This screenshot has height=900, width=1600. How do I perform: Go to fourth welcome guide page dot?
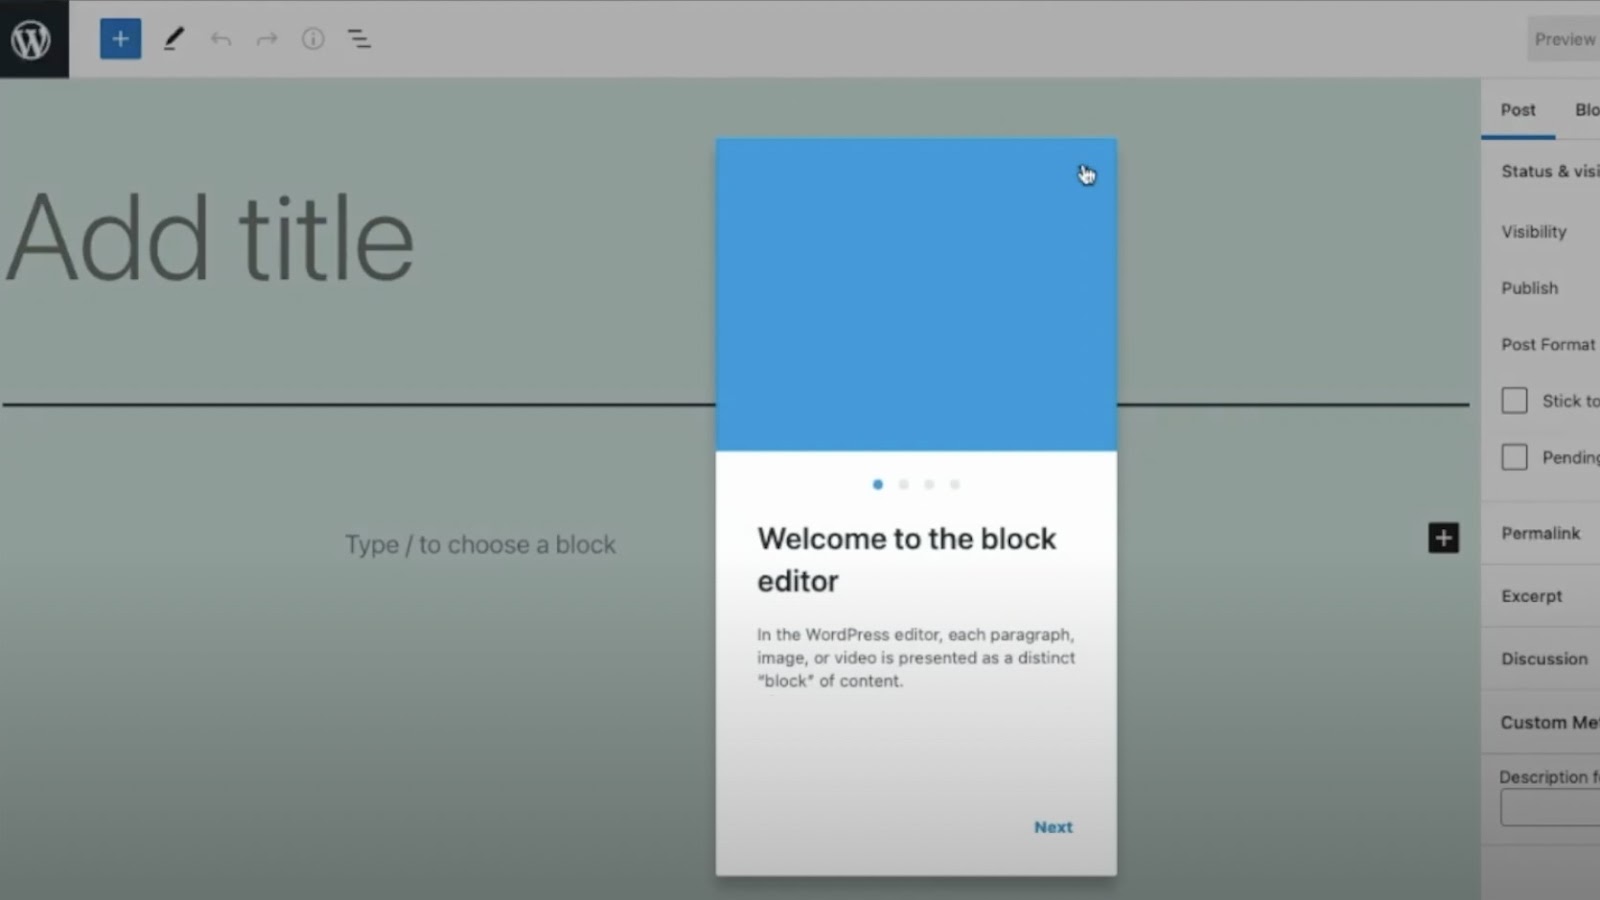955,484
